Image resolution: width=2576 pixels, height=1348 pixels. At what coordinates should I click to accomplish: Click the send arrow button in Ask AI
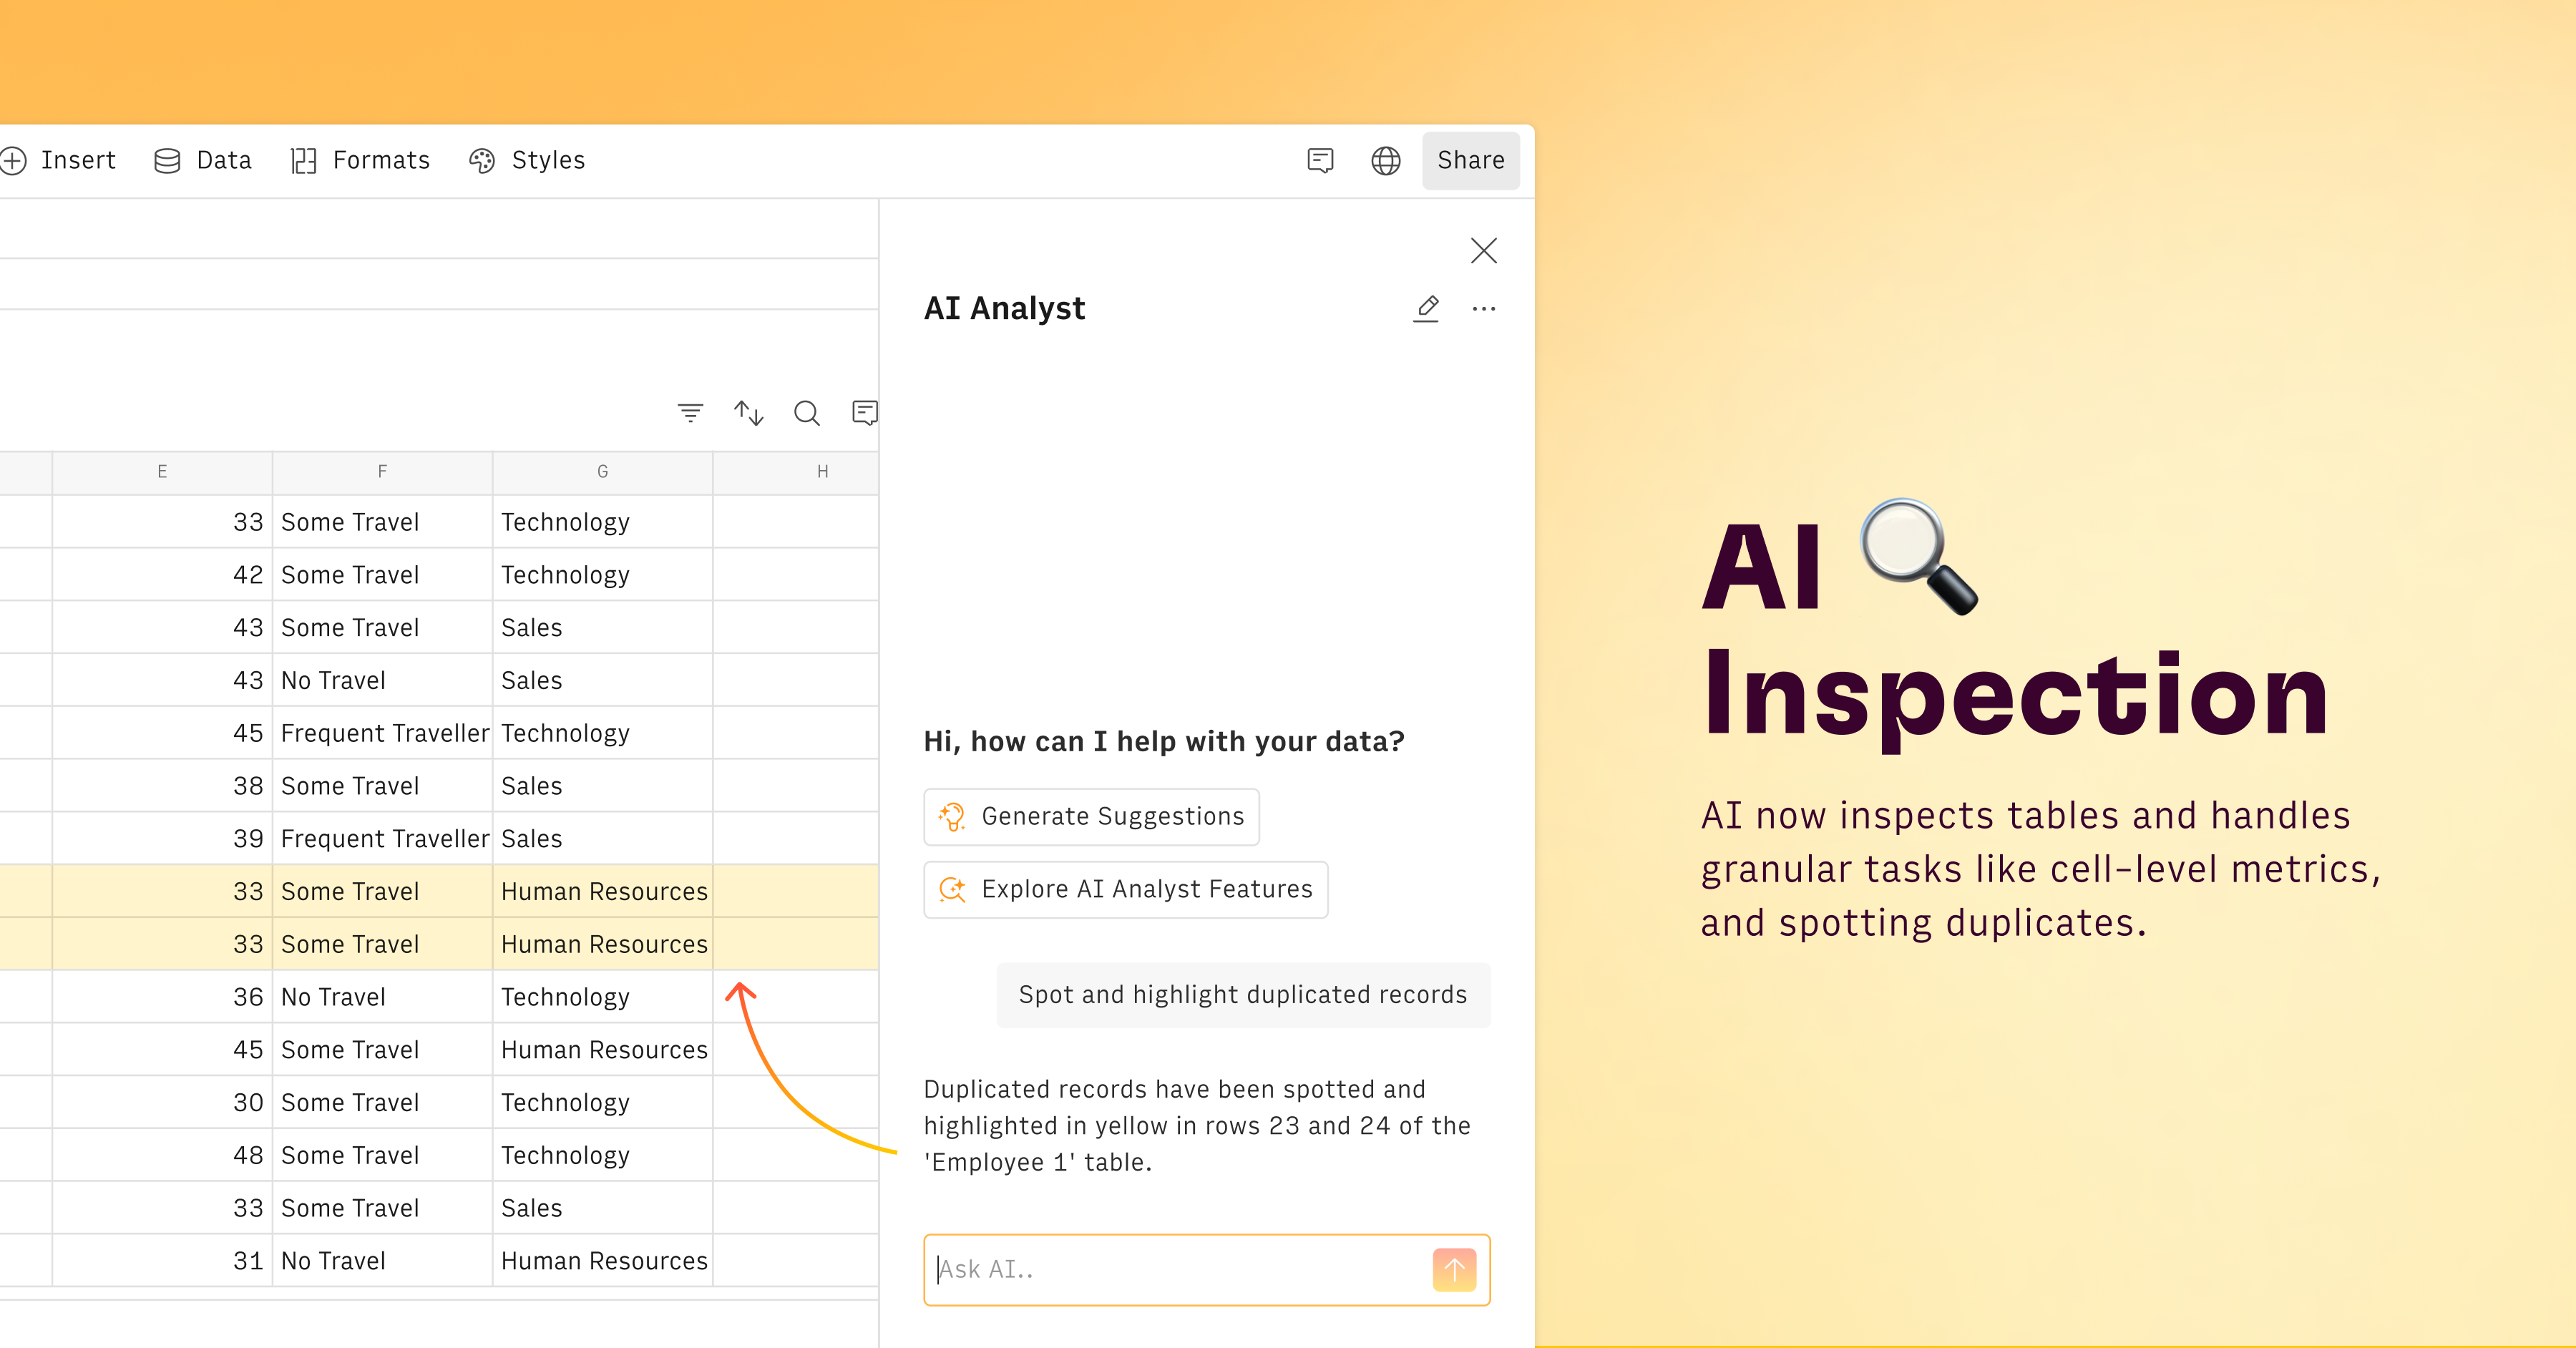(x=1454, y=1269)
